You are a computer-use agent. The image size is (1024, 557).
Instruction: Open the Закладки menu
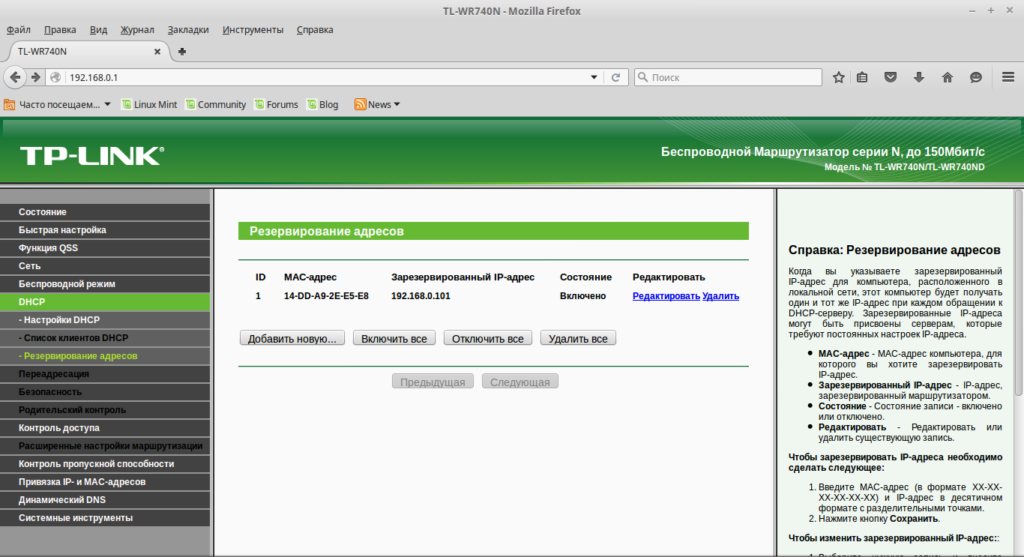coord(188,29)
